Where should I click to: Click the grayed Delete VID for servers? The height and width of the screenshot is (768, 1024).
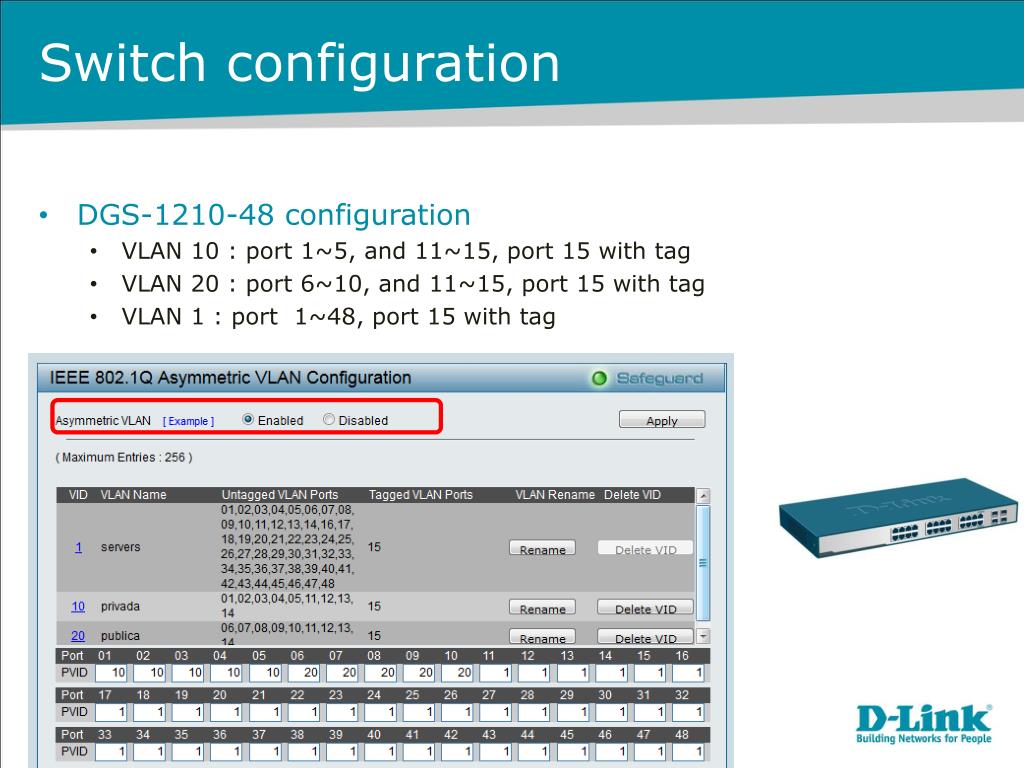click(x=645, y=549)
